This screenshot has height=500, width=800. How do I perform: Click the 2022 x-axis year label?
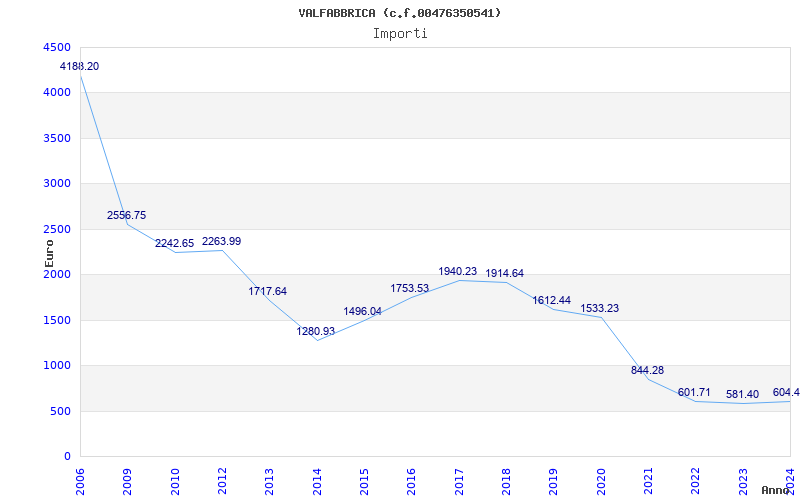pos(695,482)
